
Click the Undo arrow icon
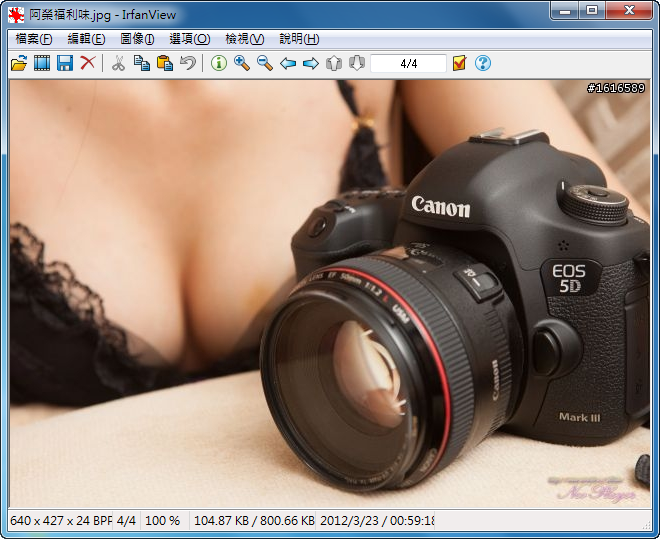(188, 63)
